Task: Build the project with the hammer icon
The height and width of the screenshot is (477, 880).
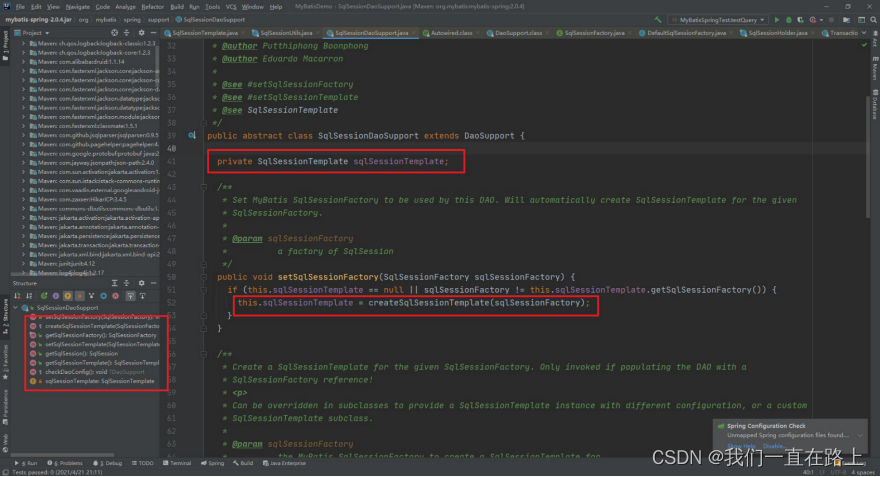Action: click(x=658, y=20)
